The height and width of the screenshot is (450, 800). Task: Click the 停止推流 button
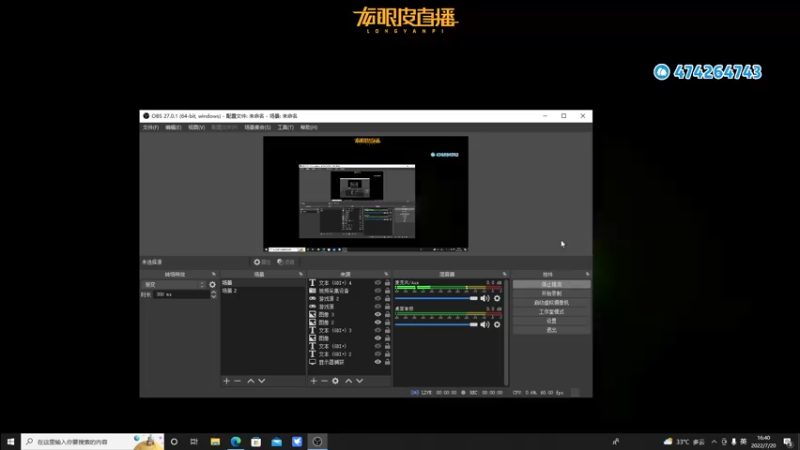[552, 284]
